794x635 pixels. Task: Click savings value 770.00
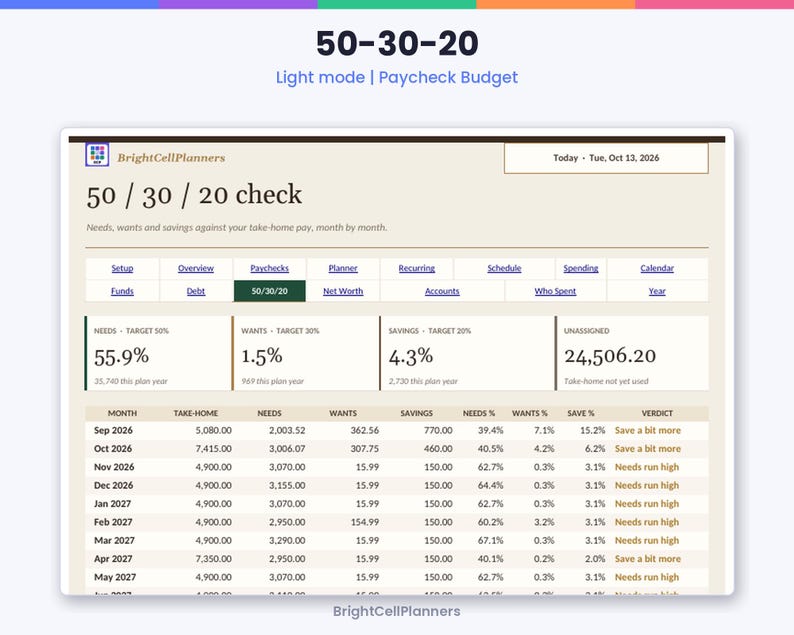tap(438, 430)
